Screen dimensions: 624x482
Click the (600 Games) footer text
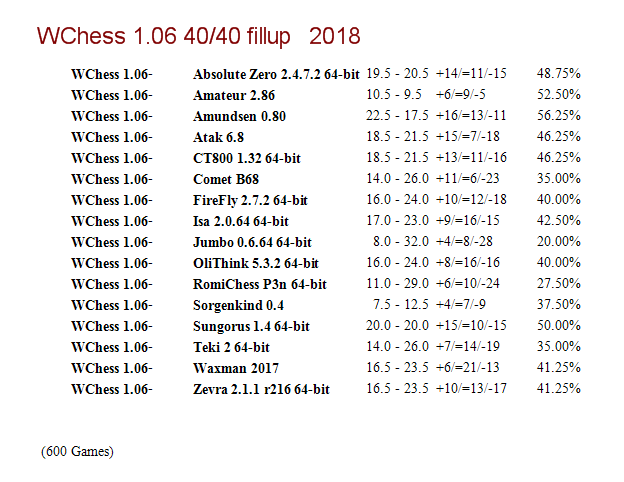point(77,451)
